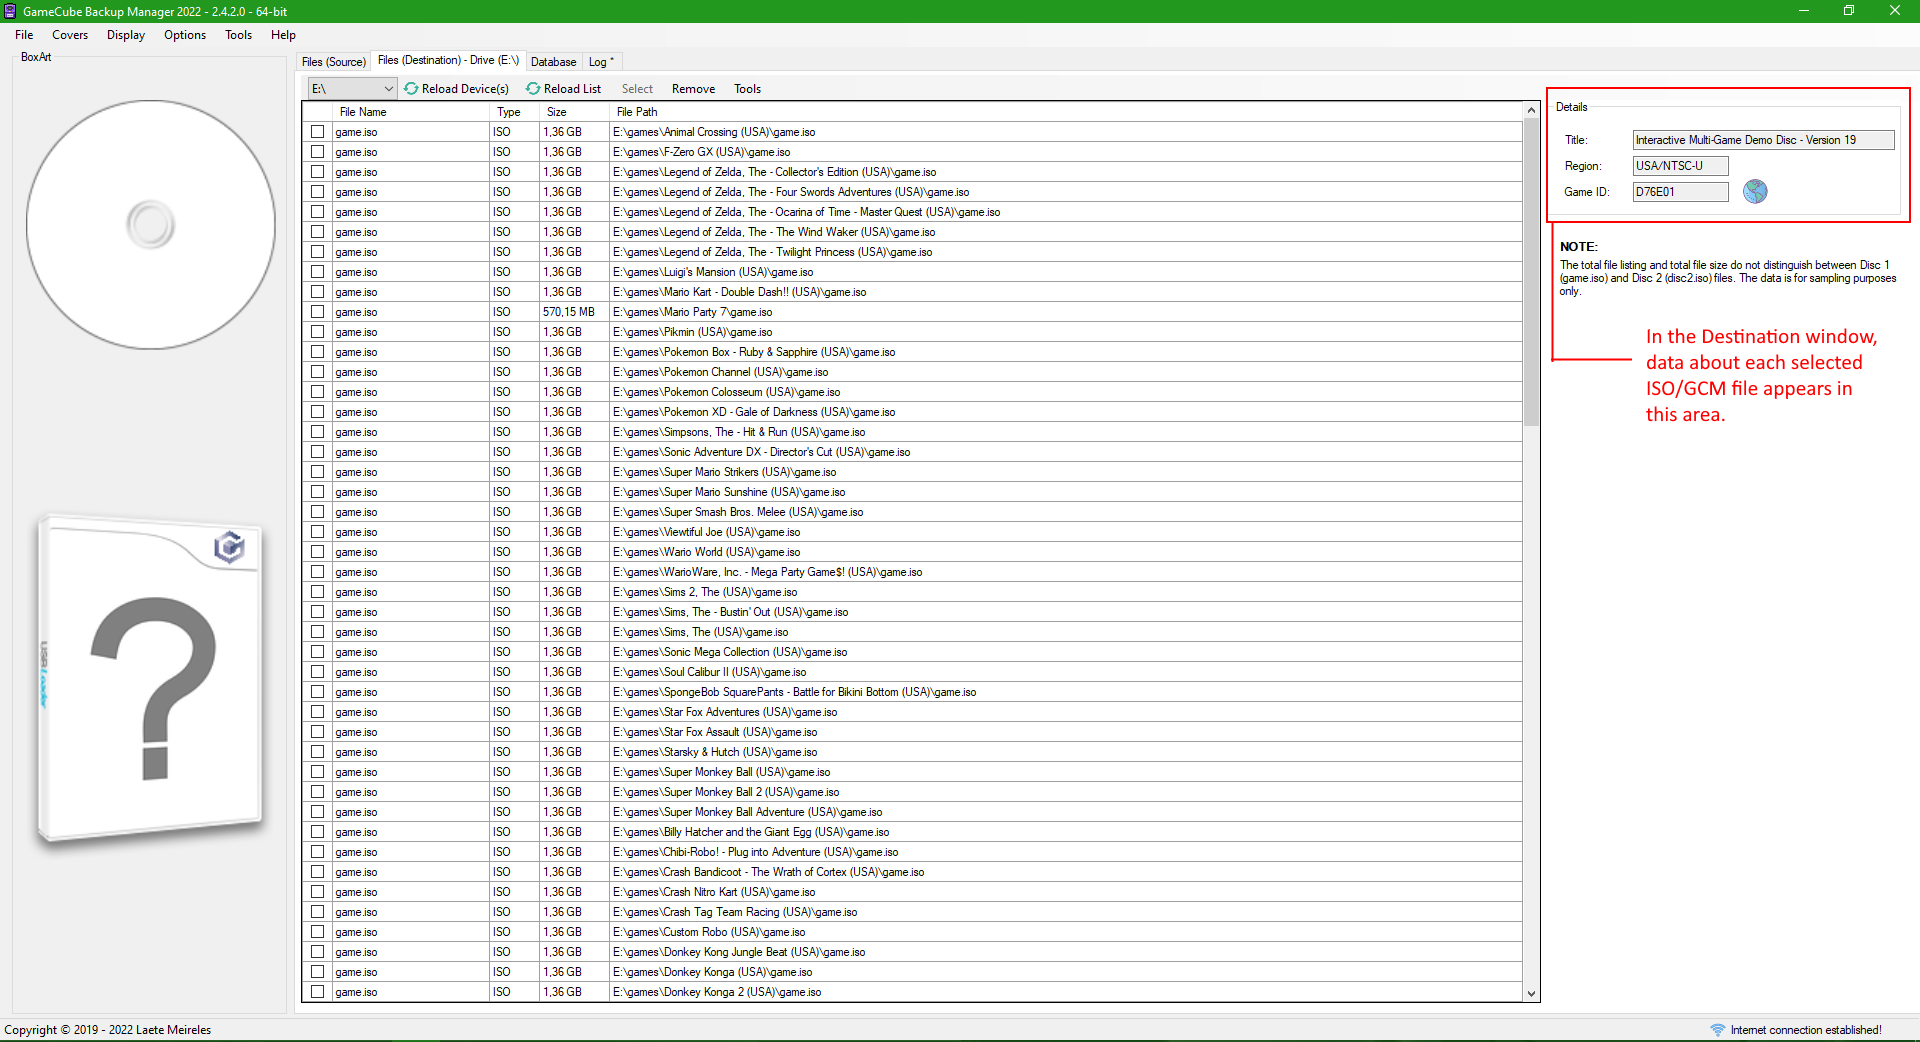Viewport: 1920px width, 1042px height.
Task: Click the scrollbar down arrow of the file list
Action: 1531,993
